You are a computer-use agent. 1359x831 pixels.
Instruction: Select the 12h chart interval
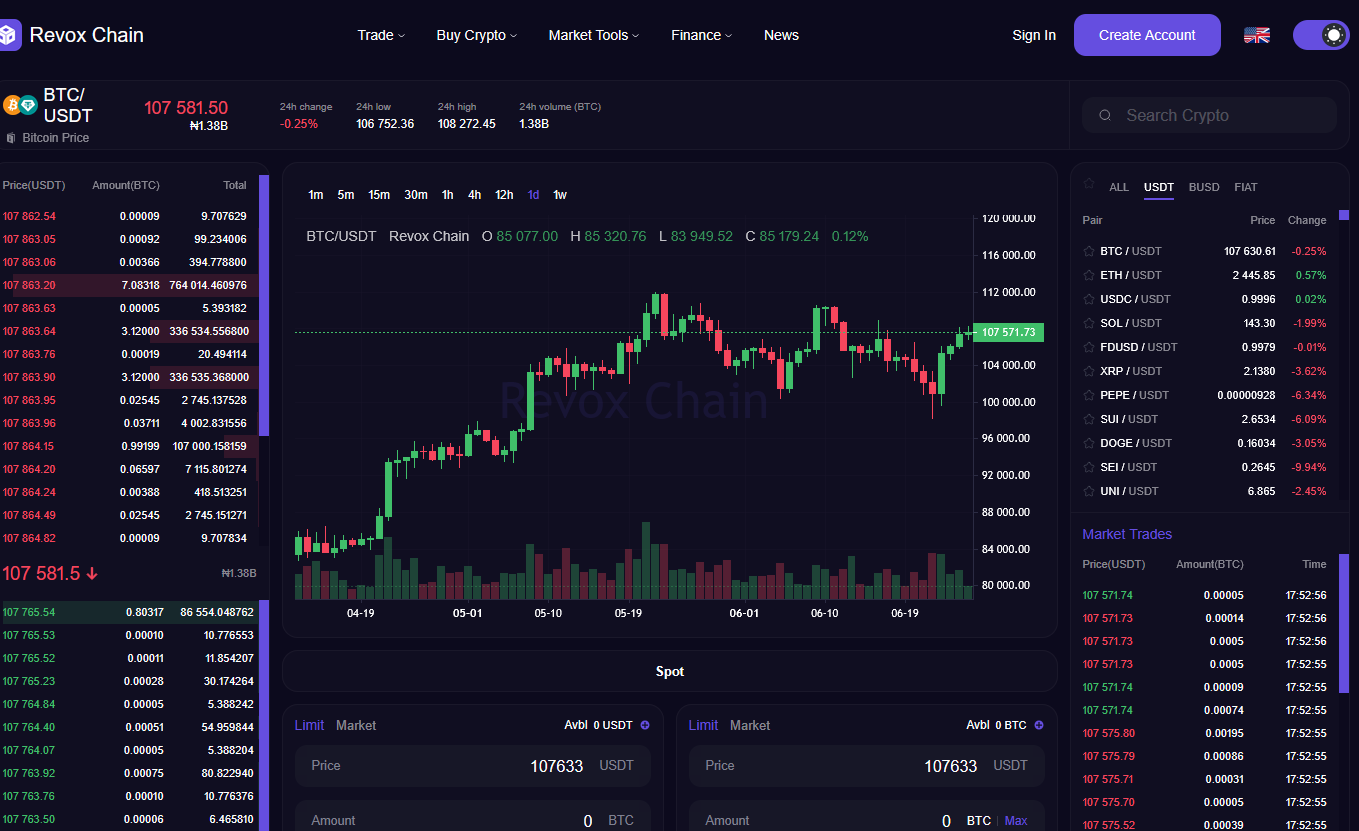[x=504, y=195]
